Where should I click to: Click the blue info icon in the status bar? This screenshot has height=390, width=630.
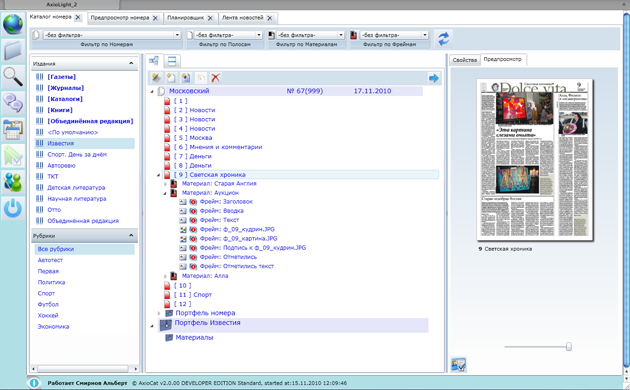[34, 383]
